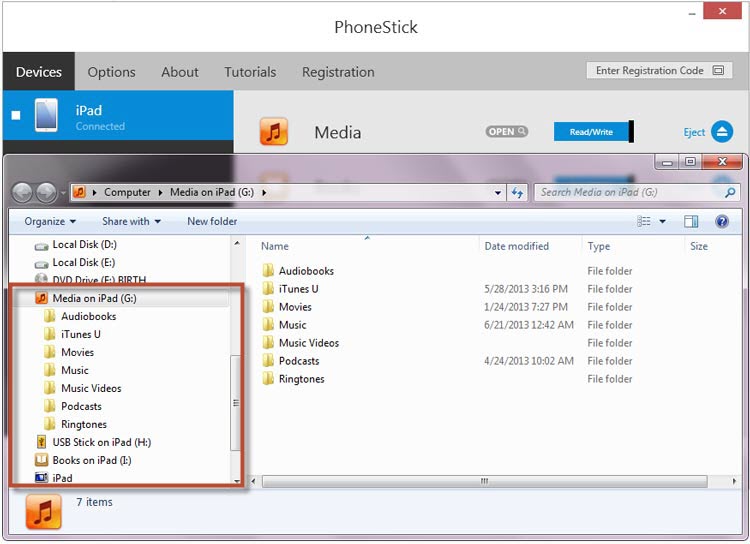750x544 pixels.
Task: Open the About tab
Action: [x=180, y=72]
